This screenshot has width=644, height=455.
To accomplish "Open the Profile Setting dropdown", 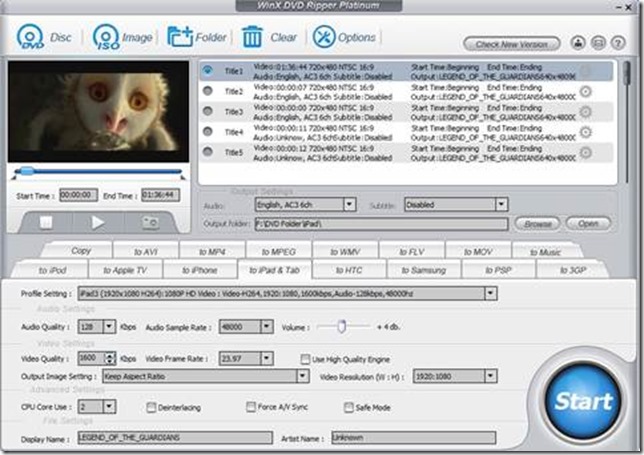I will [490, 293].
